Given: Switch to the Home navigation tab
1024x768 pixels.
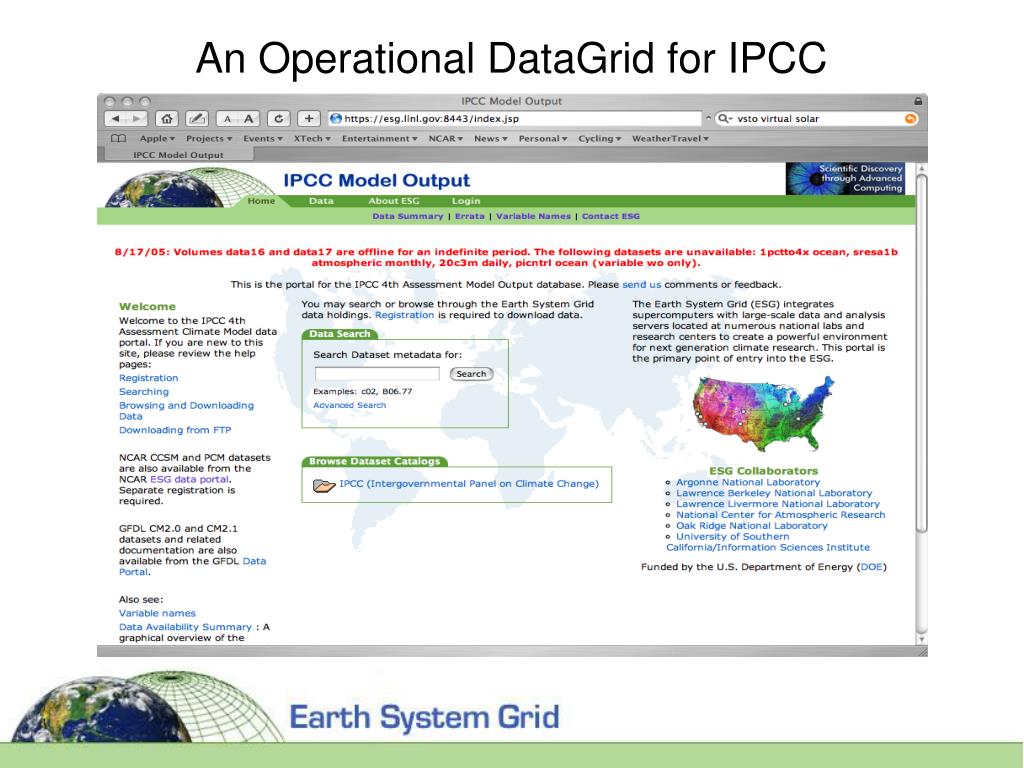Looking at the screenshot, I should 261,201.
